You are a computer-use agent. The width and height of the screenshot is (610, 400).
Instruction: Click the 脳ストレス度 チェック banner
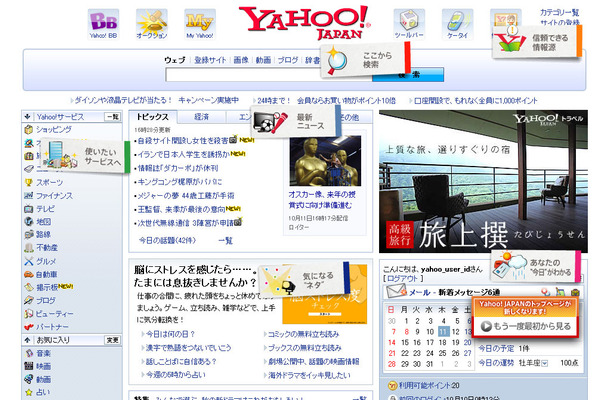[325, 295]
